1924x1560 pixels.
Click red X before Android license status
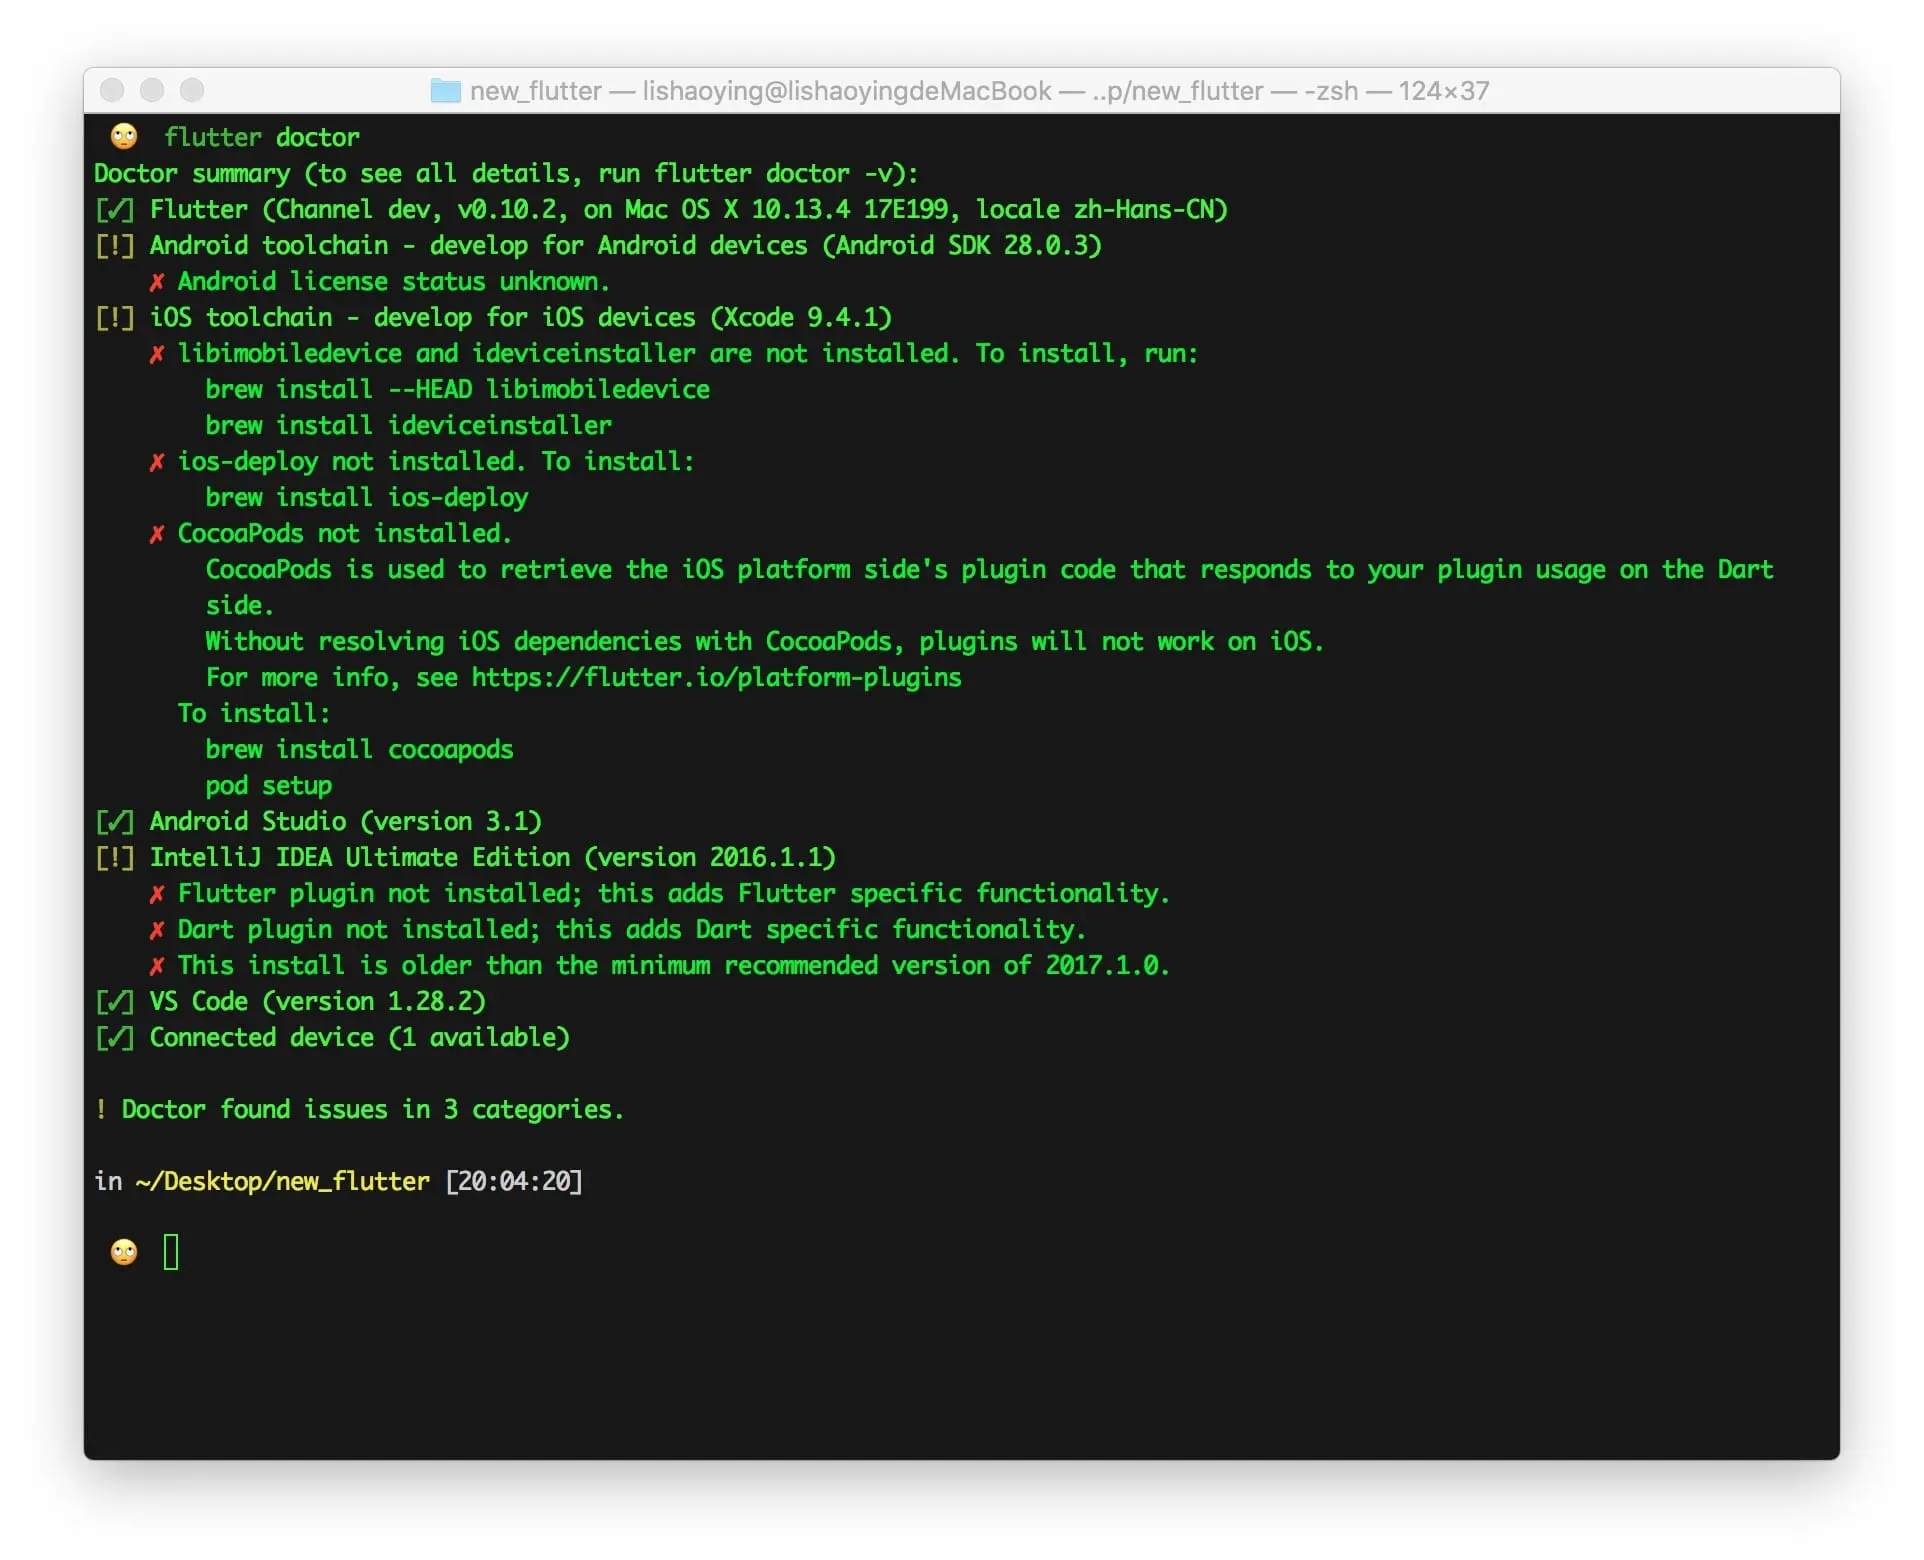pos(157,282)
